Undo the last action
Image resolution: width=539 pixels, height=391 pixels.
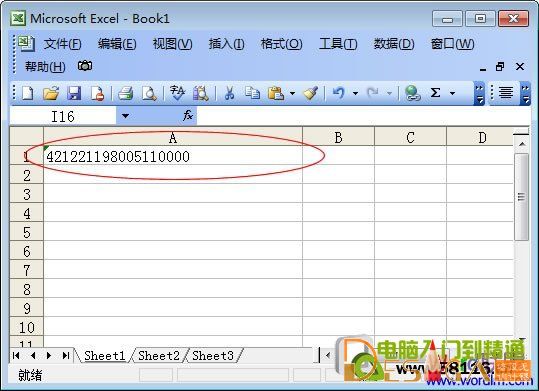tap(339, 93)
